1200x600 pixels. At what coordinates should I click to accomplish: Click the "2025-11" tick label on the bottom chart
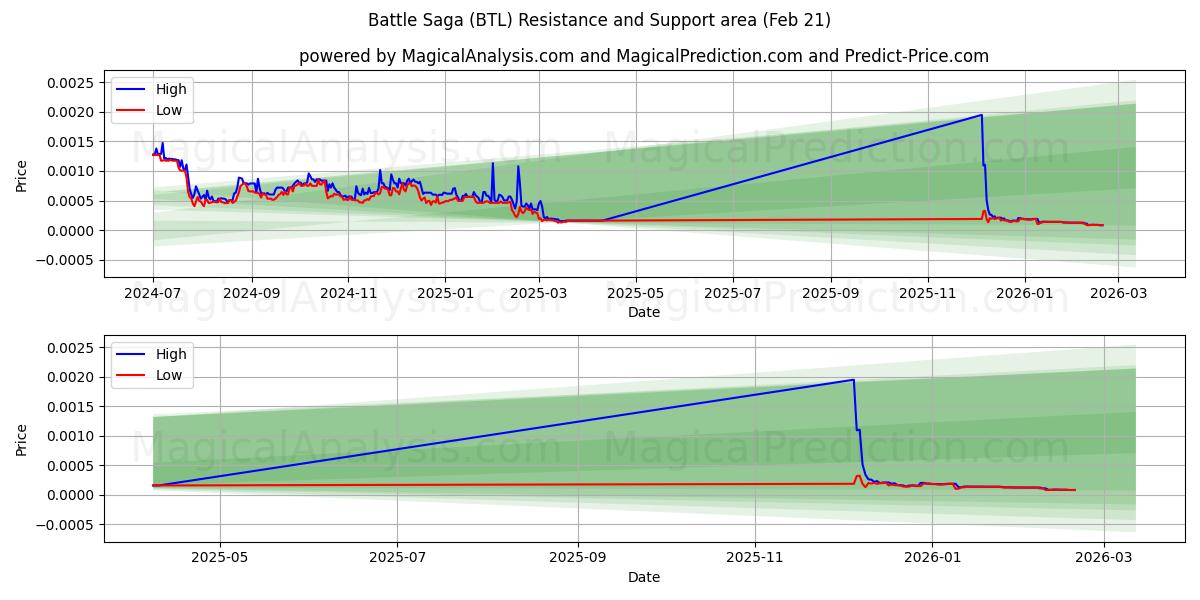pyautogui.click(x=755, y=559)
